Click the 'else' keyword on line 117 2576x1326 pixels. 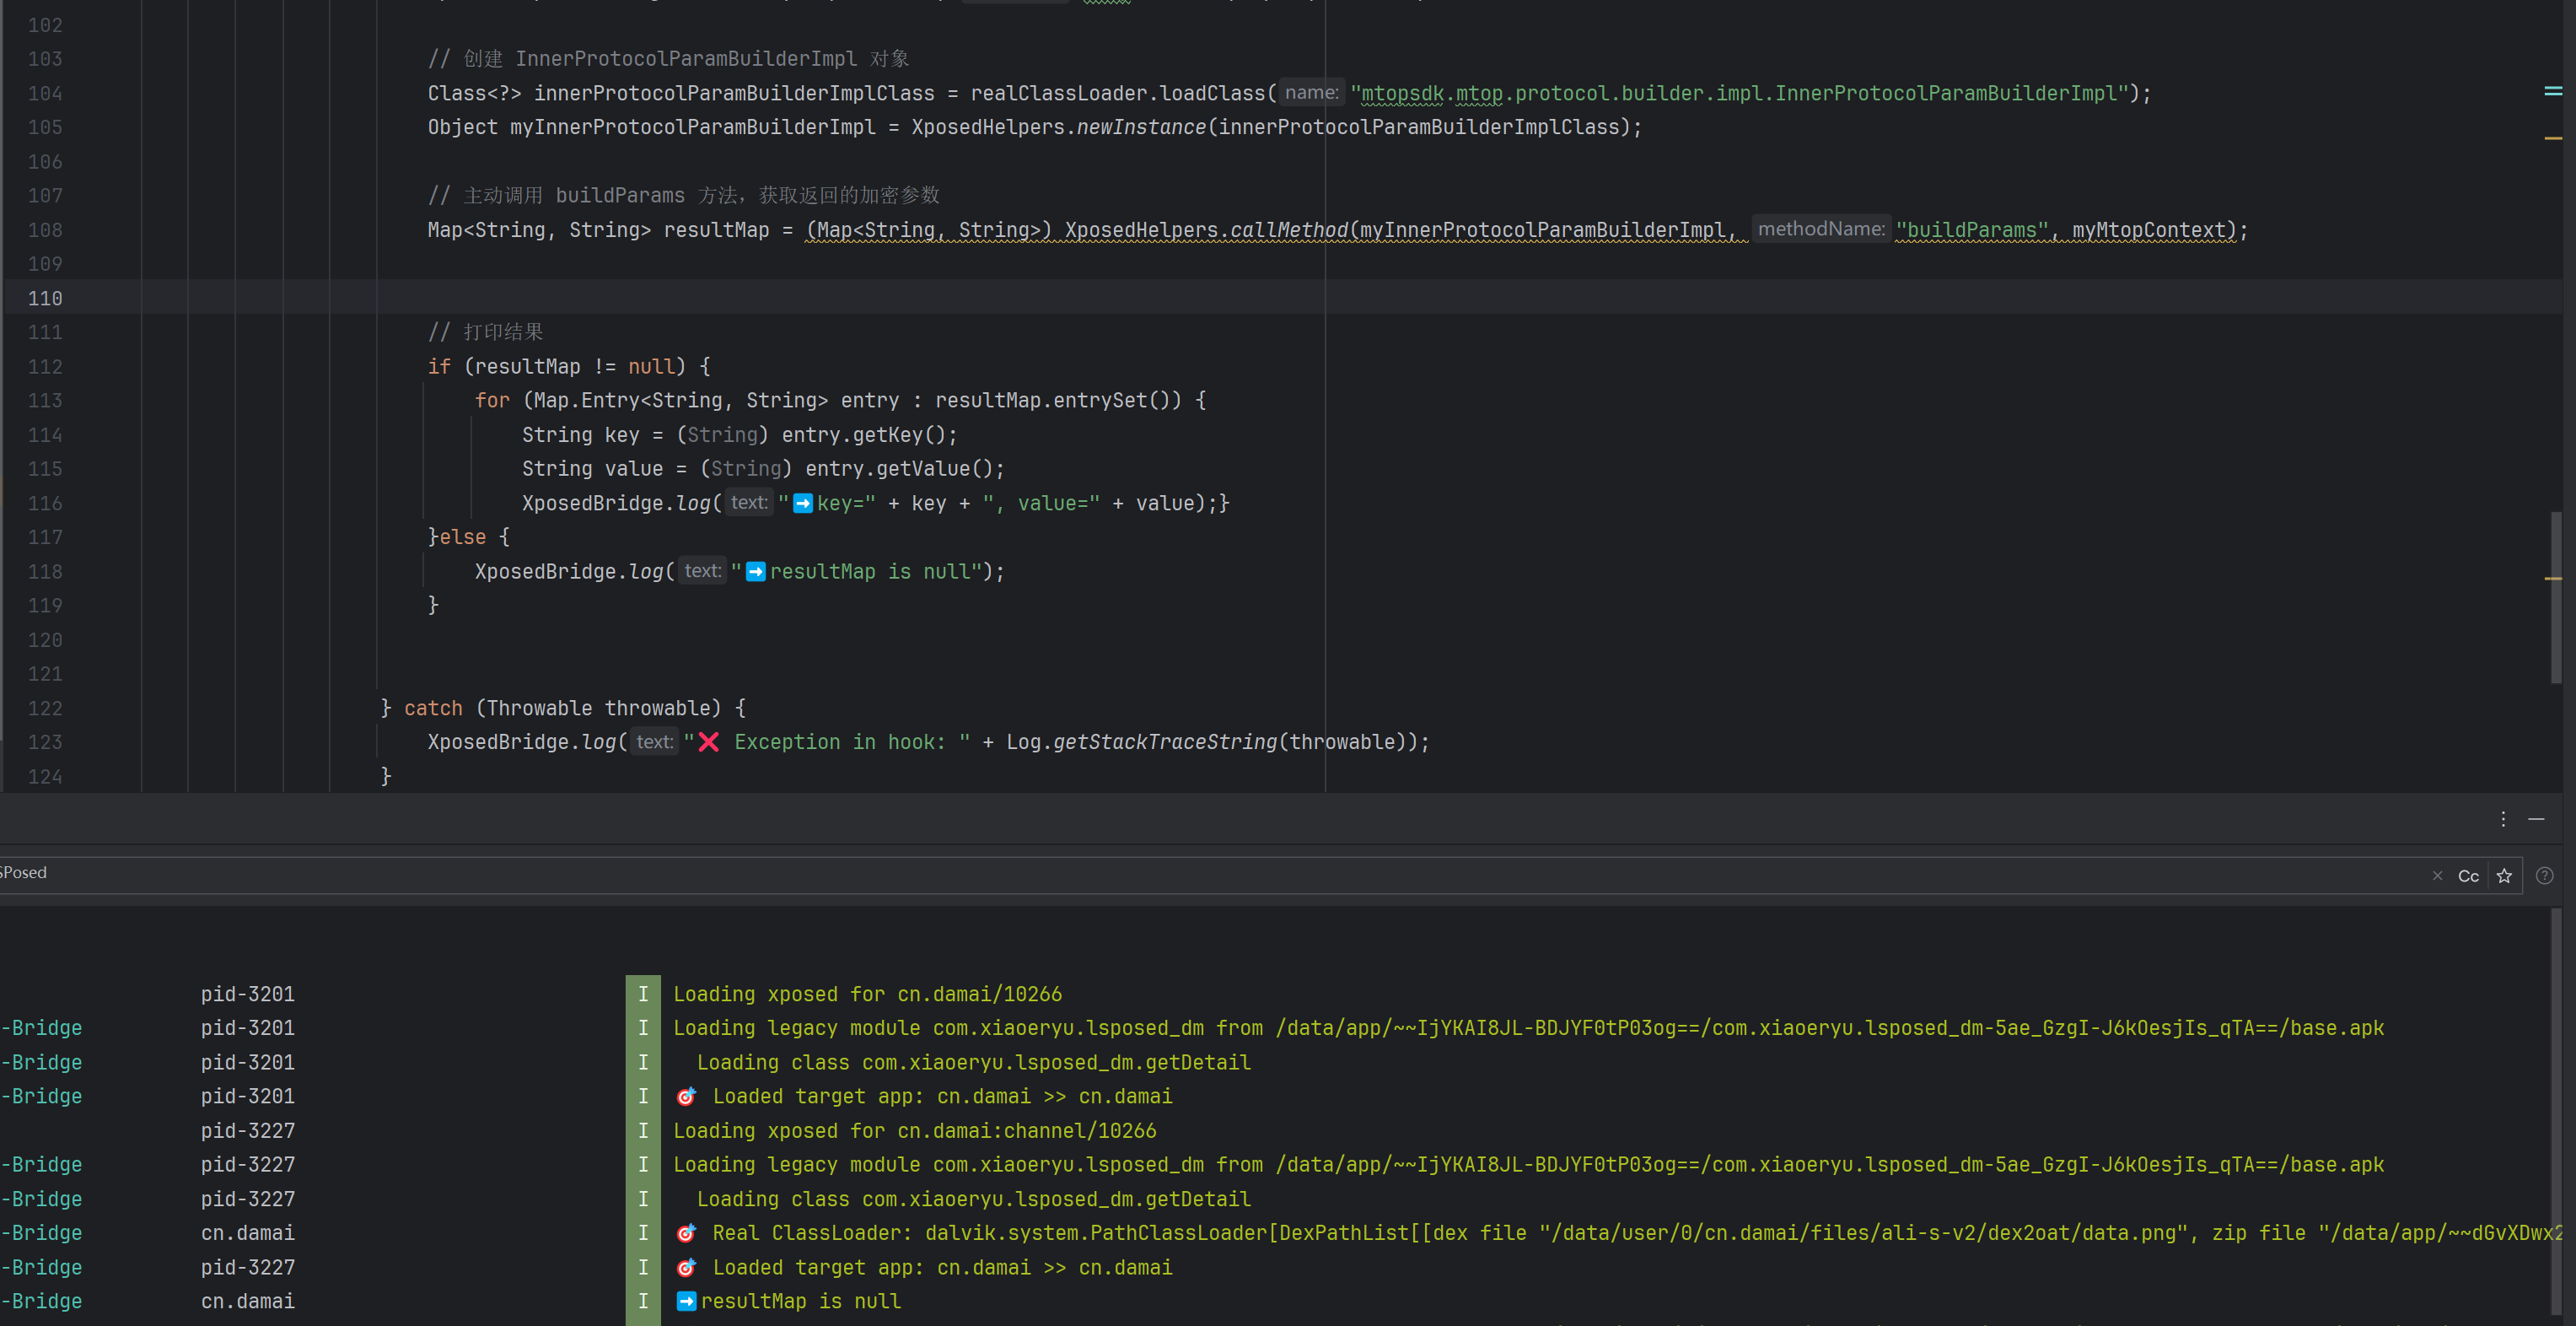[463, 537]
